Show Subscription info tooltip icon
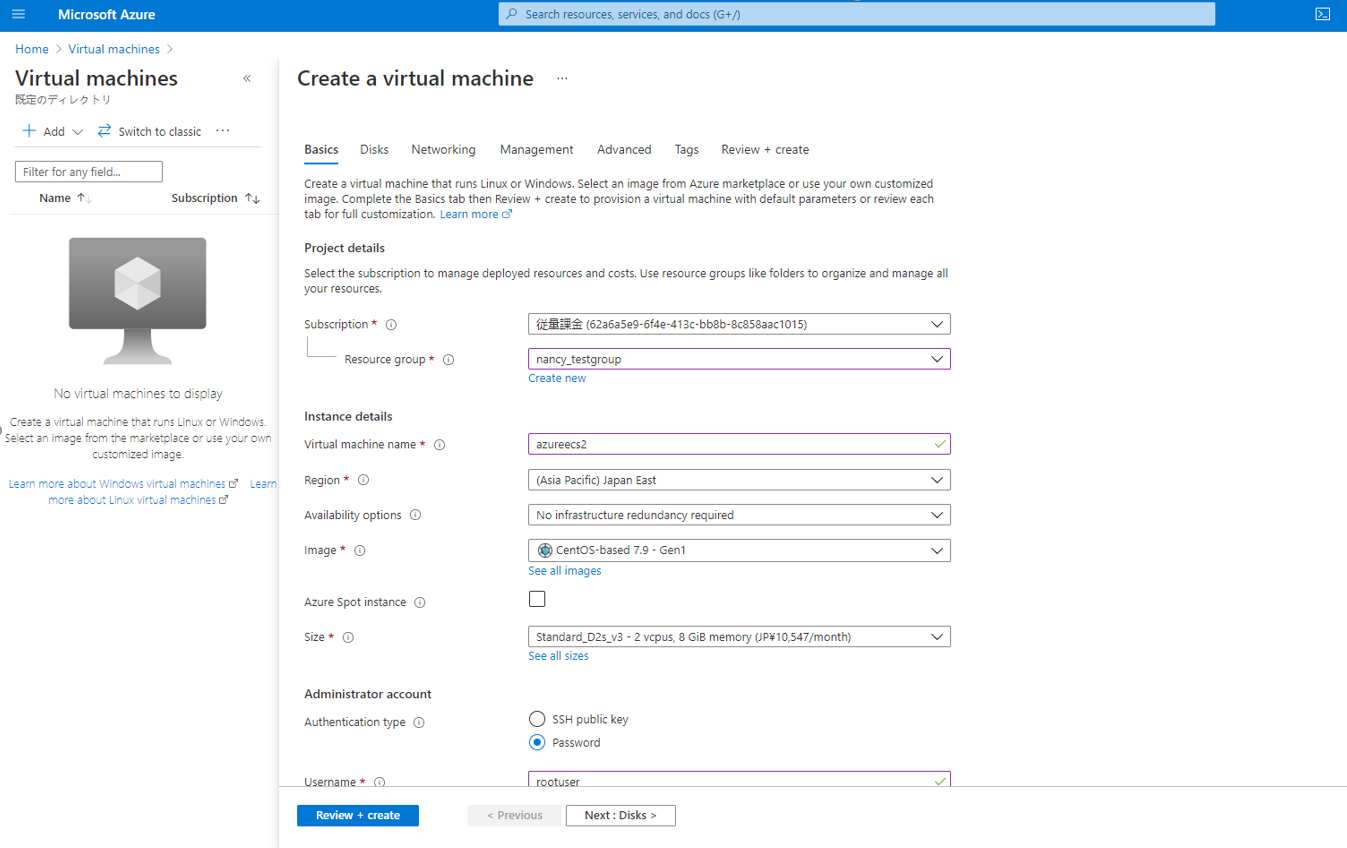This screenshot has height=848, width=1347. pos(391,324)
